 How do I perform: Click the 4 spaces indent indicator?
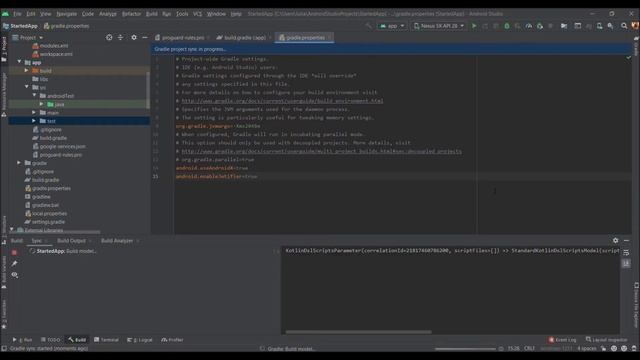pos(587,349)
